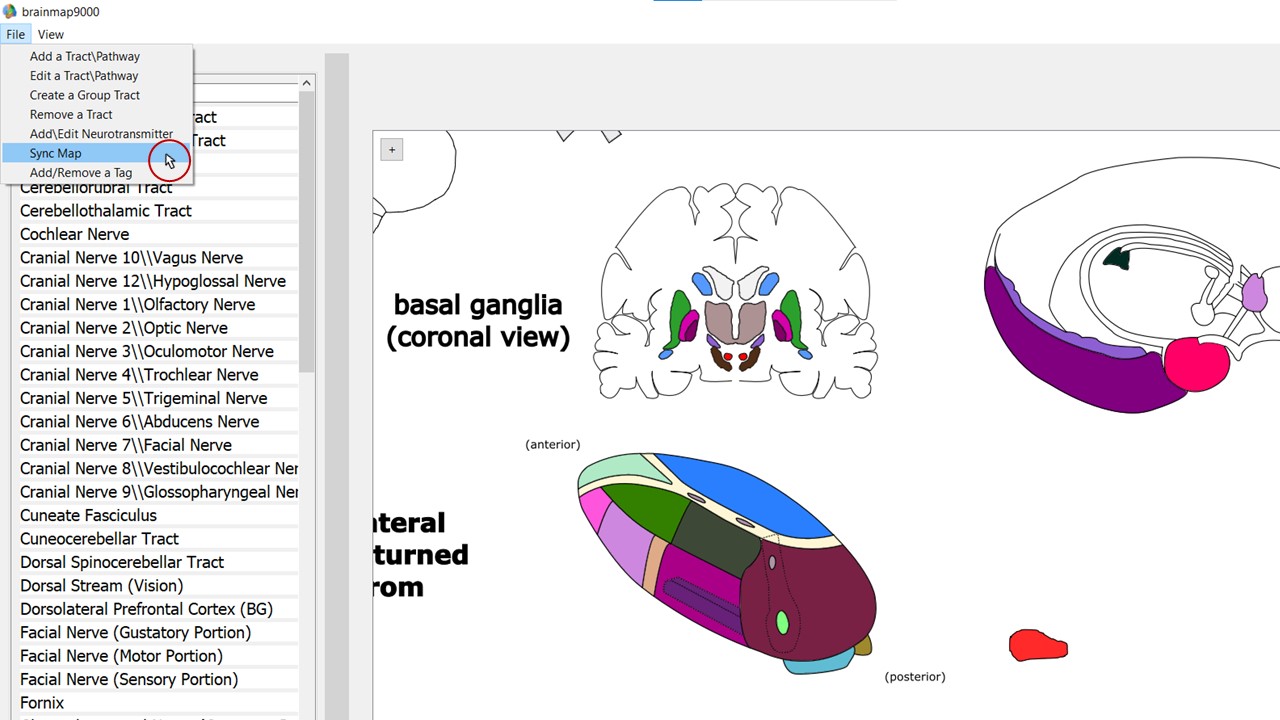Image resolution: width=1280 pixels, height=720 pixels.
Task: Click the pink region in sagittal view
Action: click(1197, 365)
